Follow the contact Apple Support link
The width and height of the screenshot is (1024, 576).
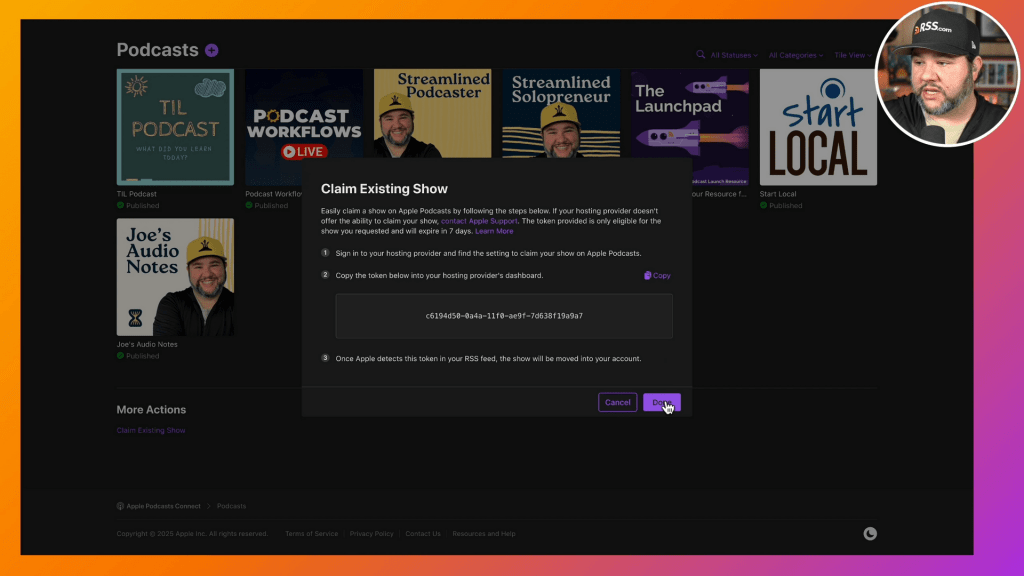479,220
